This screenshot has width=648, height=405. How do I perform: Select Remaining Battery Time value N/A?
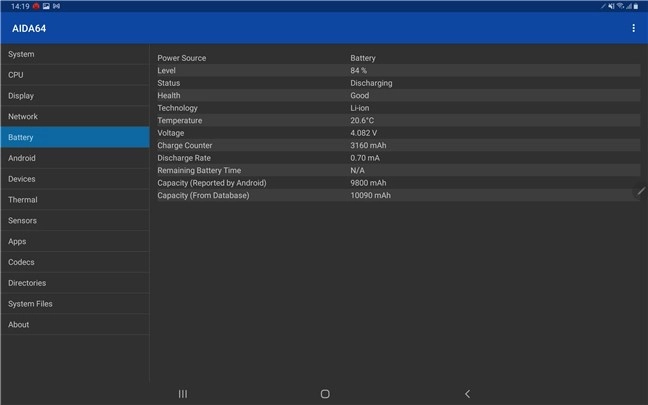tap(357, 170)
